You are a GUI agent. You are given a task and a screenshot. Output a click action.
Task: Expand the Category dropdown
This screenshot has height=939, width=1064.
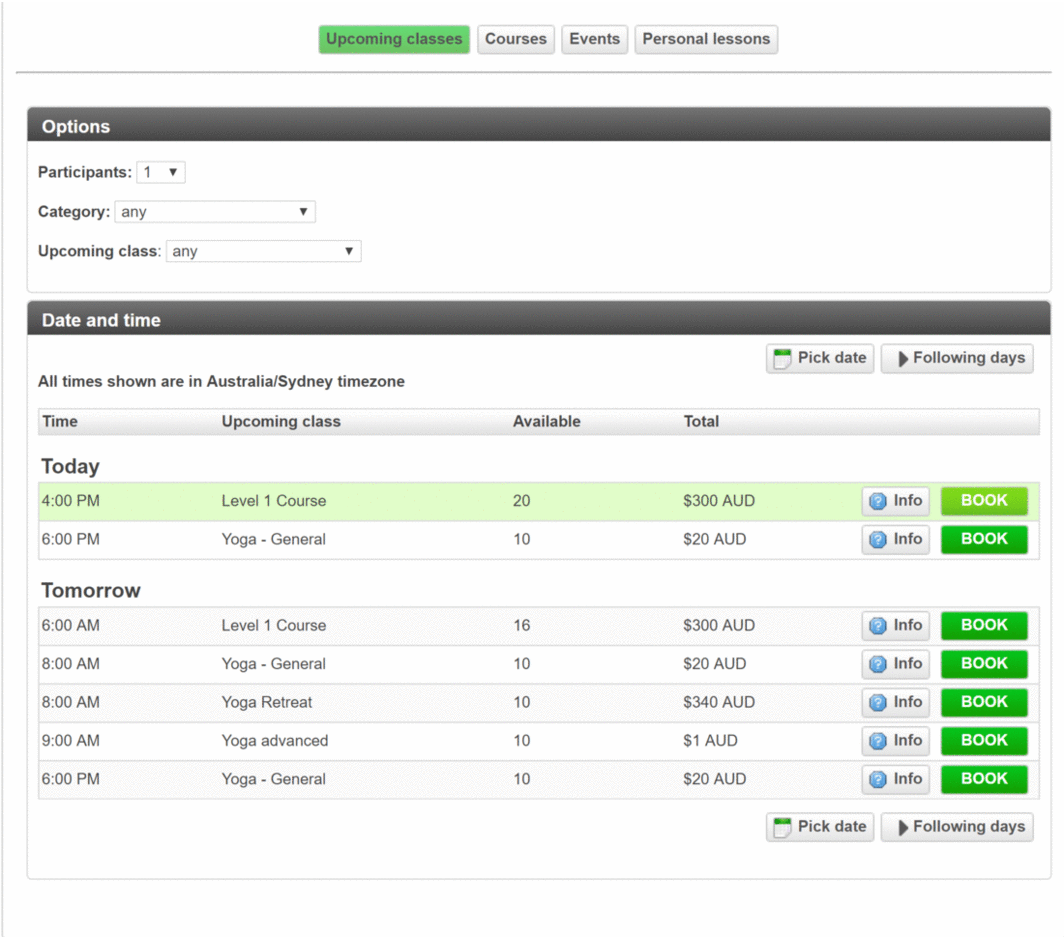coord(215,212)
